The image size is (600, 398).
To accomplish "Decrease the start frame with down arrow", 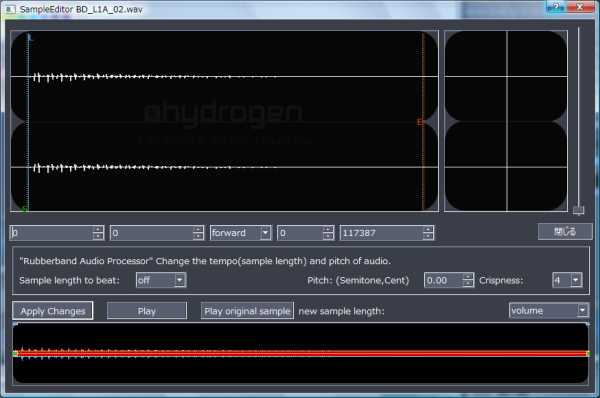I will pyautogui.click(x=98, y=236).
